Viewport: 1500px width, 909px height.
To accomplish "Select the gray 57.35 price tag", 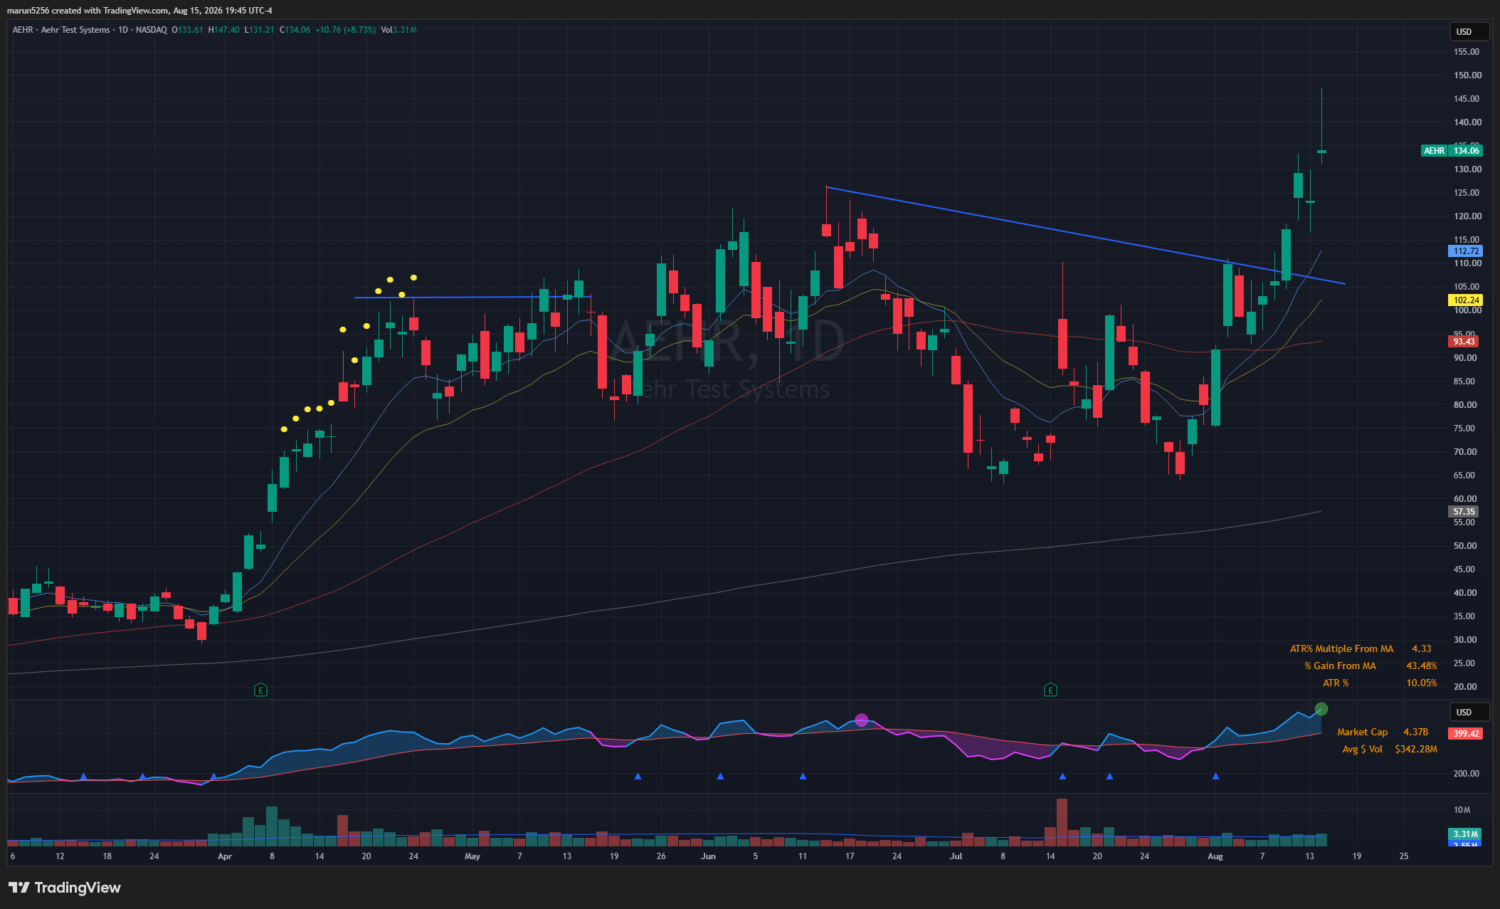I will pyautogui.click(x=1464, y=511).
